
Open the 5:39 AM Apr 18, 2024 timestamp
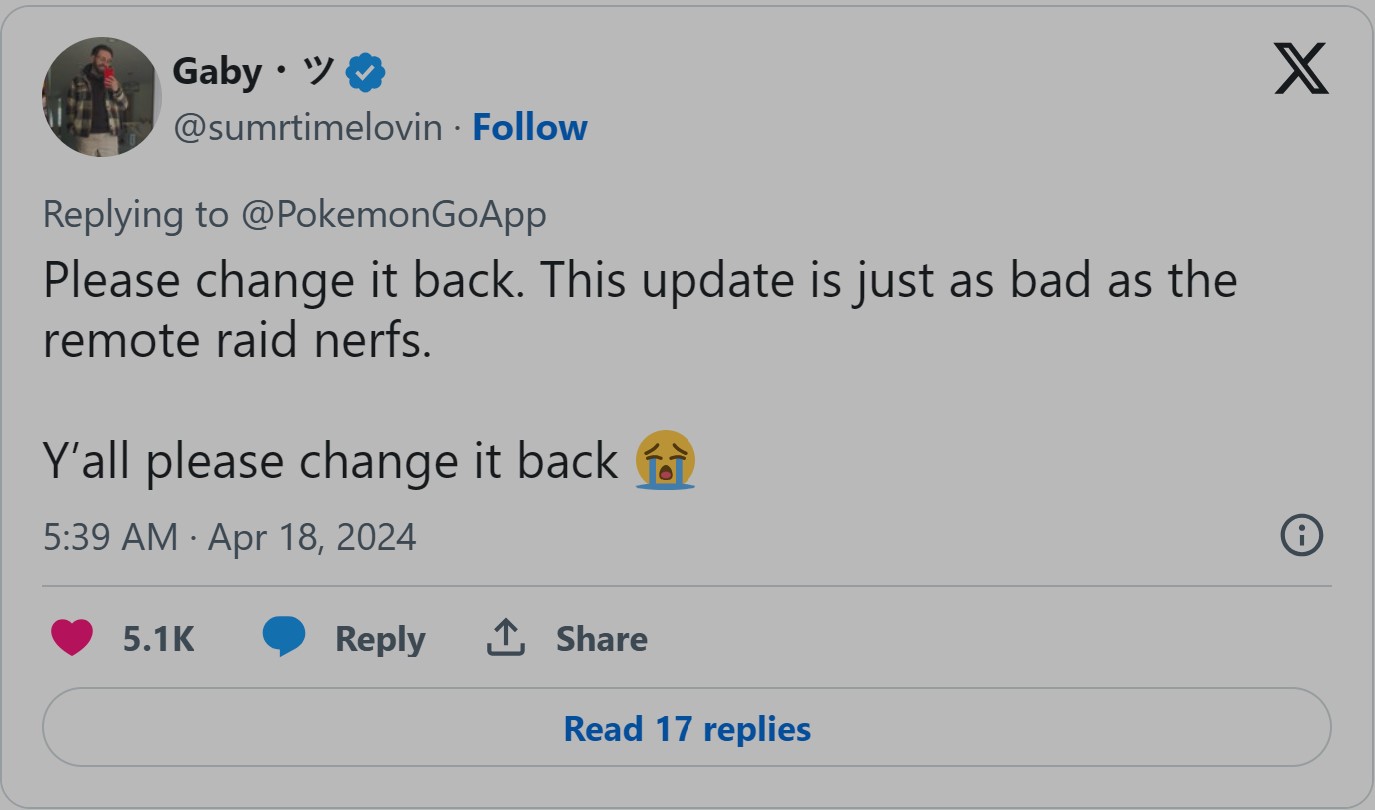(x=229, y=537)
